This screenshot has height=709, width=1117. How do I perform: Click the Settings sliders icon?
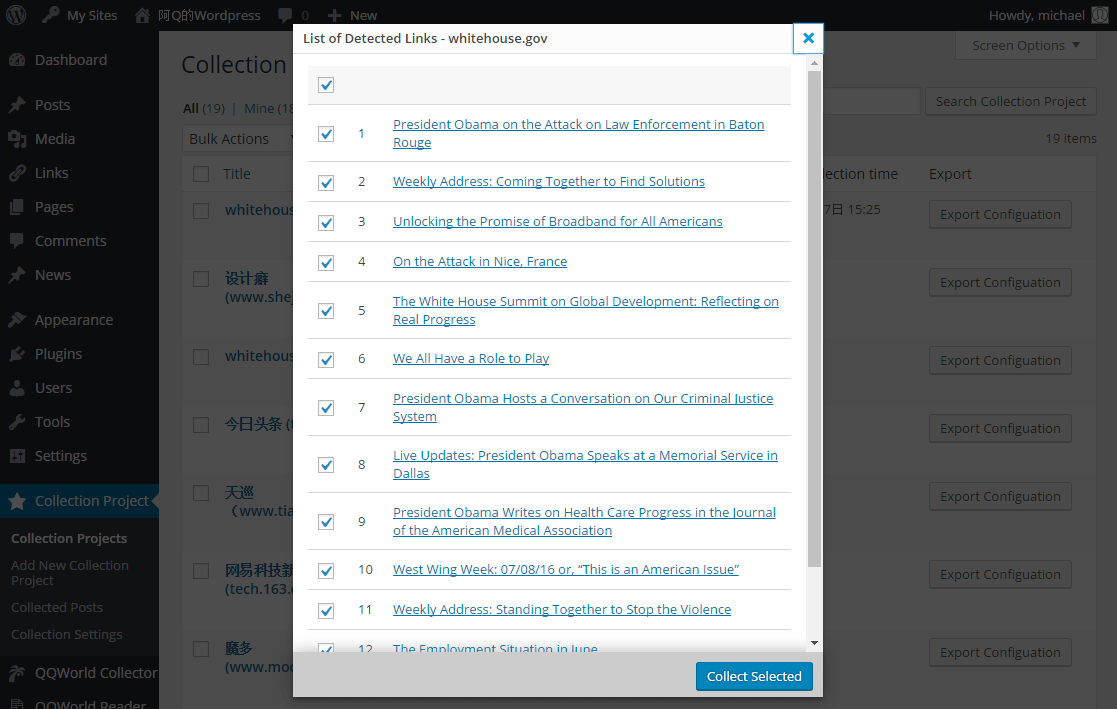[x=17, y=456]
